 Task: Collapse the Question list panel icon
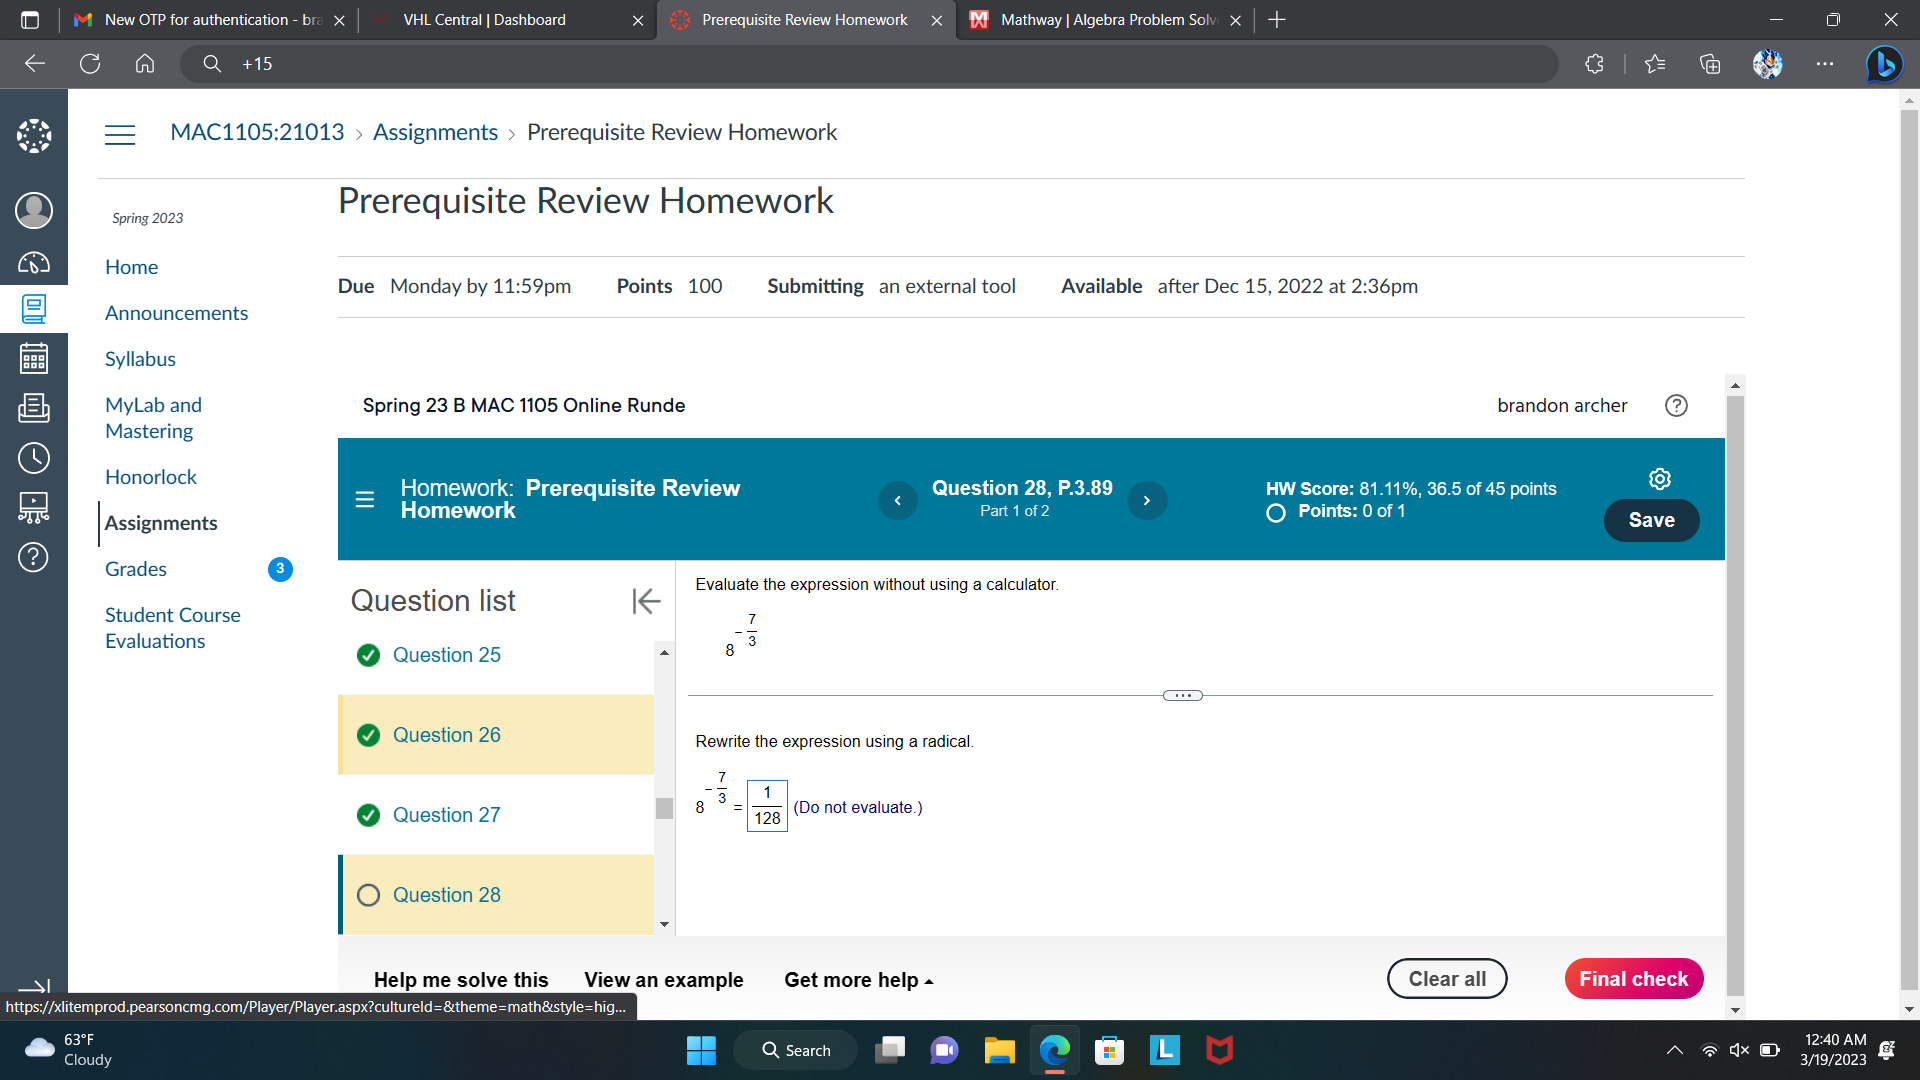pos(646,601)
